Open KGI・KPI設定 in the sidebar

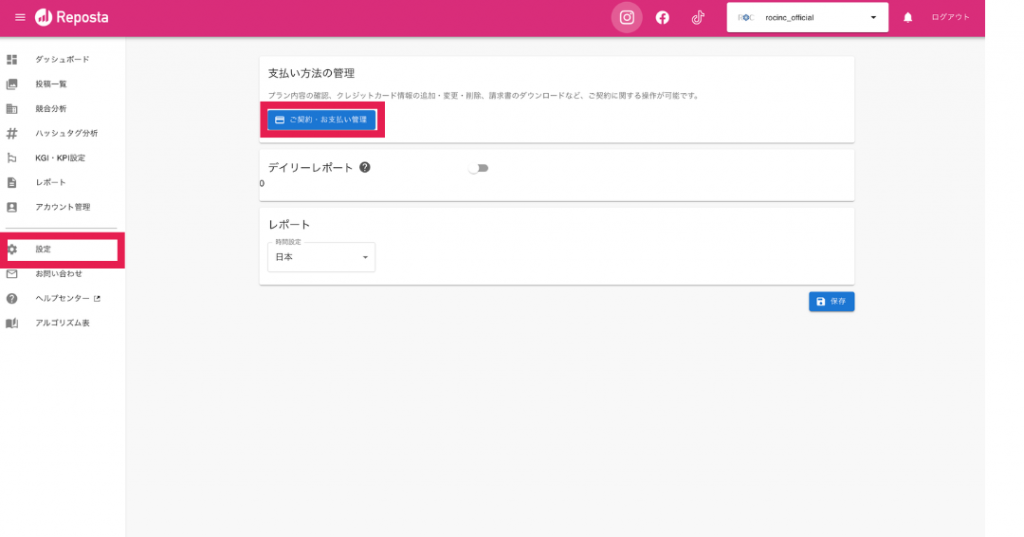point(60,158)
